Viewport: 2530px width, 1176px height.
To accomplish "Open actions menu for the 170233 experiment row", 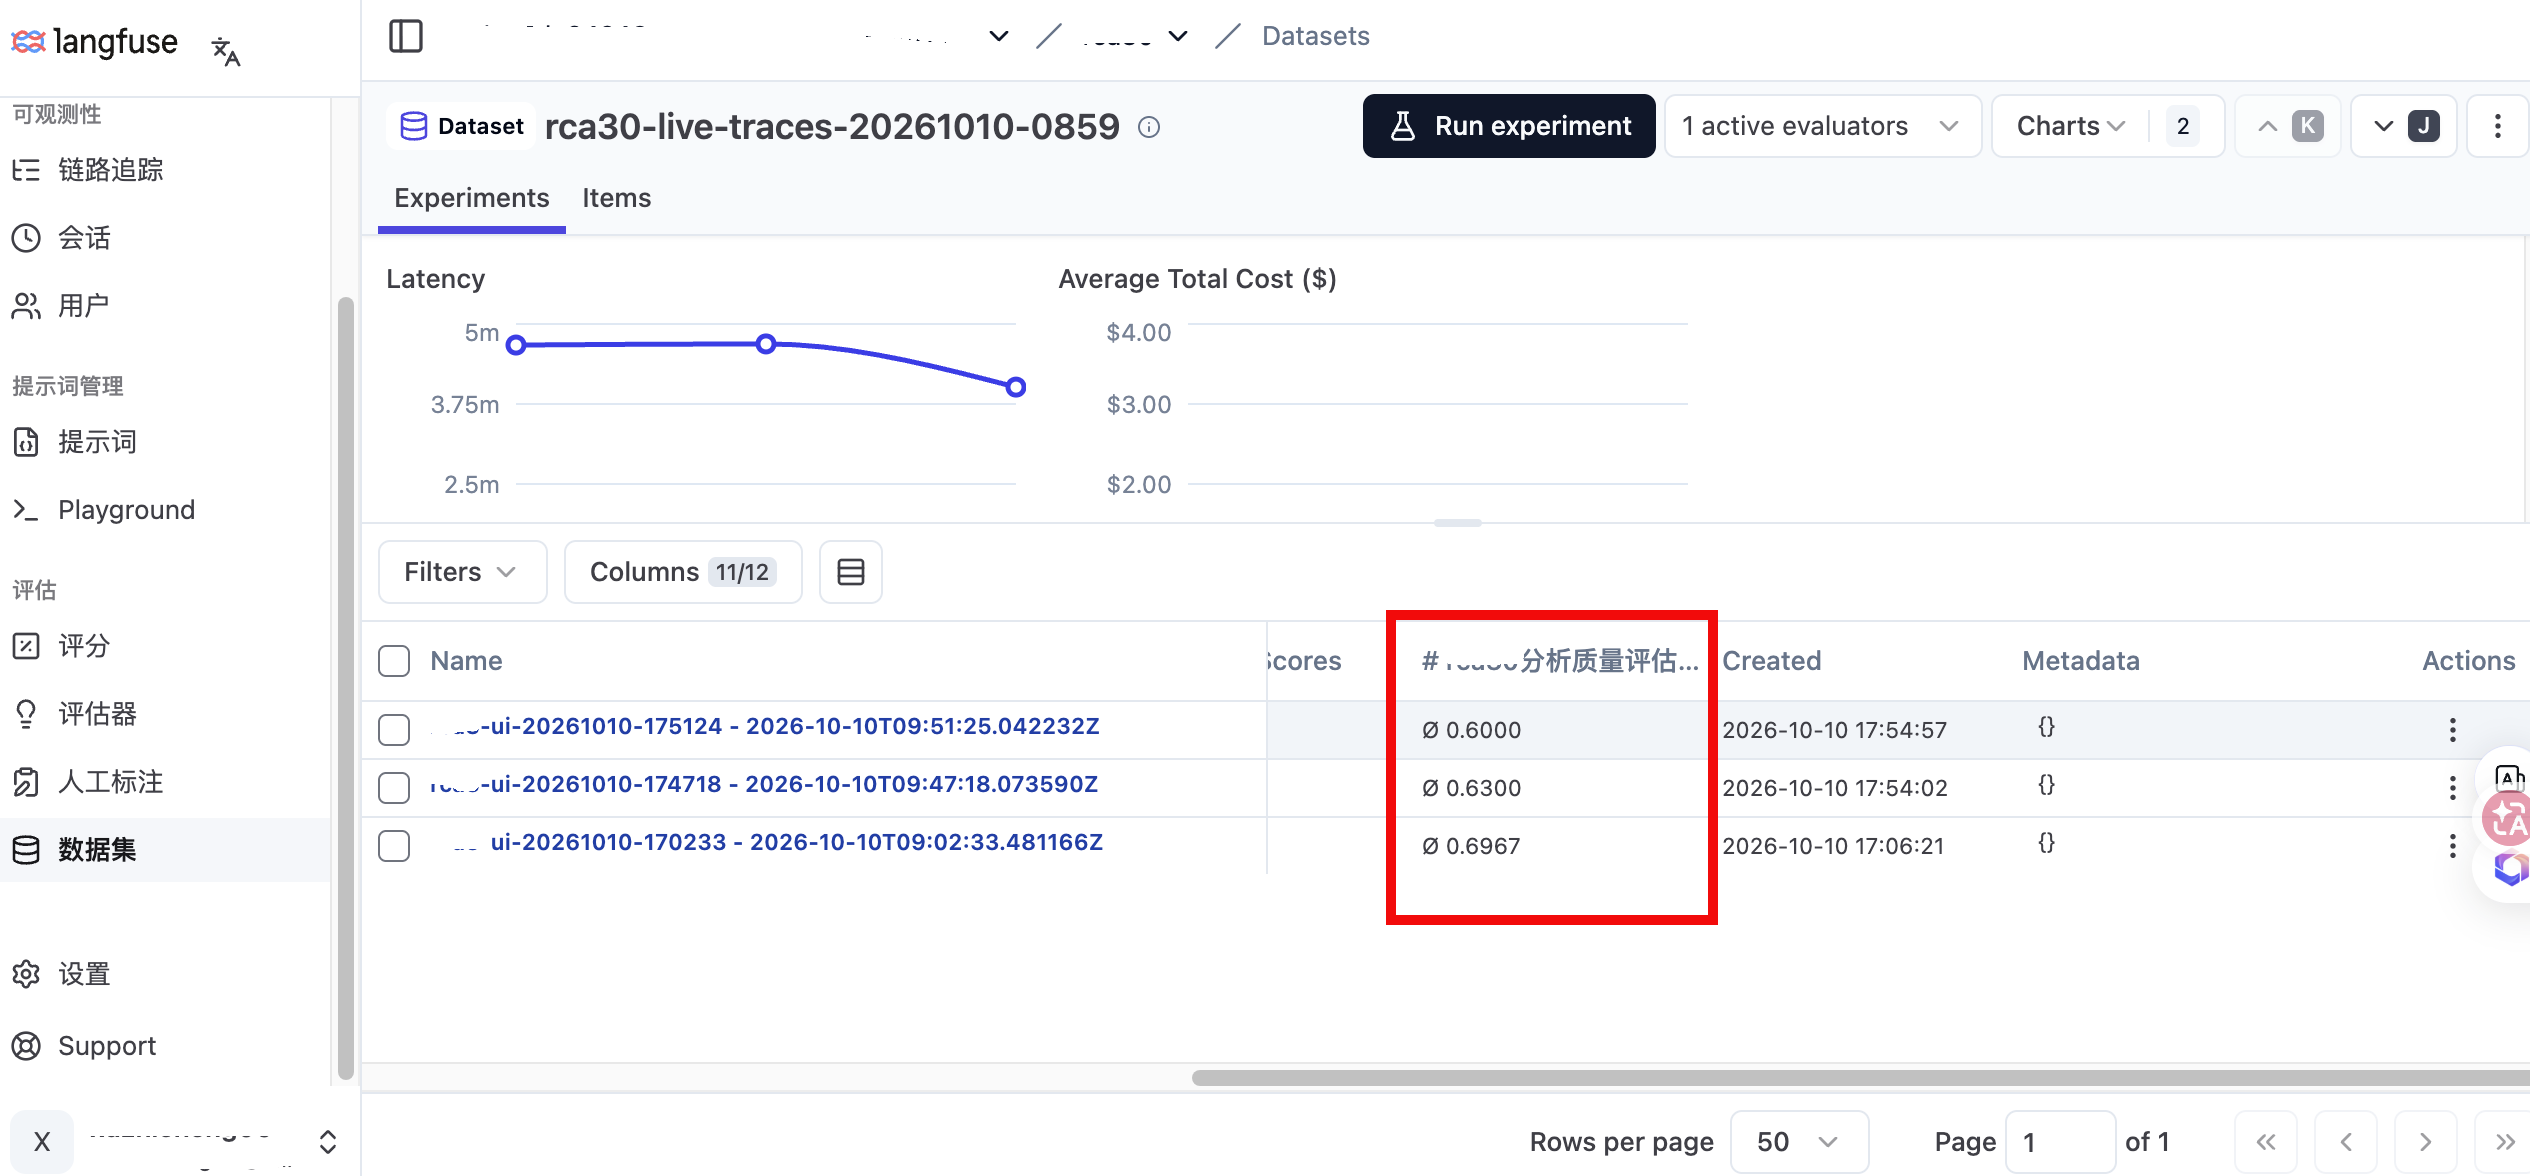I will click(2452, 846).
